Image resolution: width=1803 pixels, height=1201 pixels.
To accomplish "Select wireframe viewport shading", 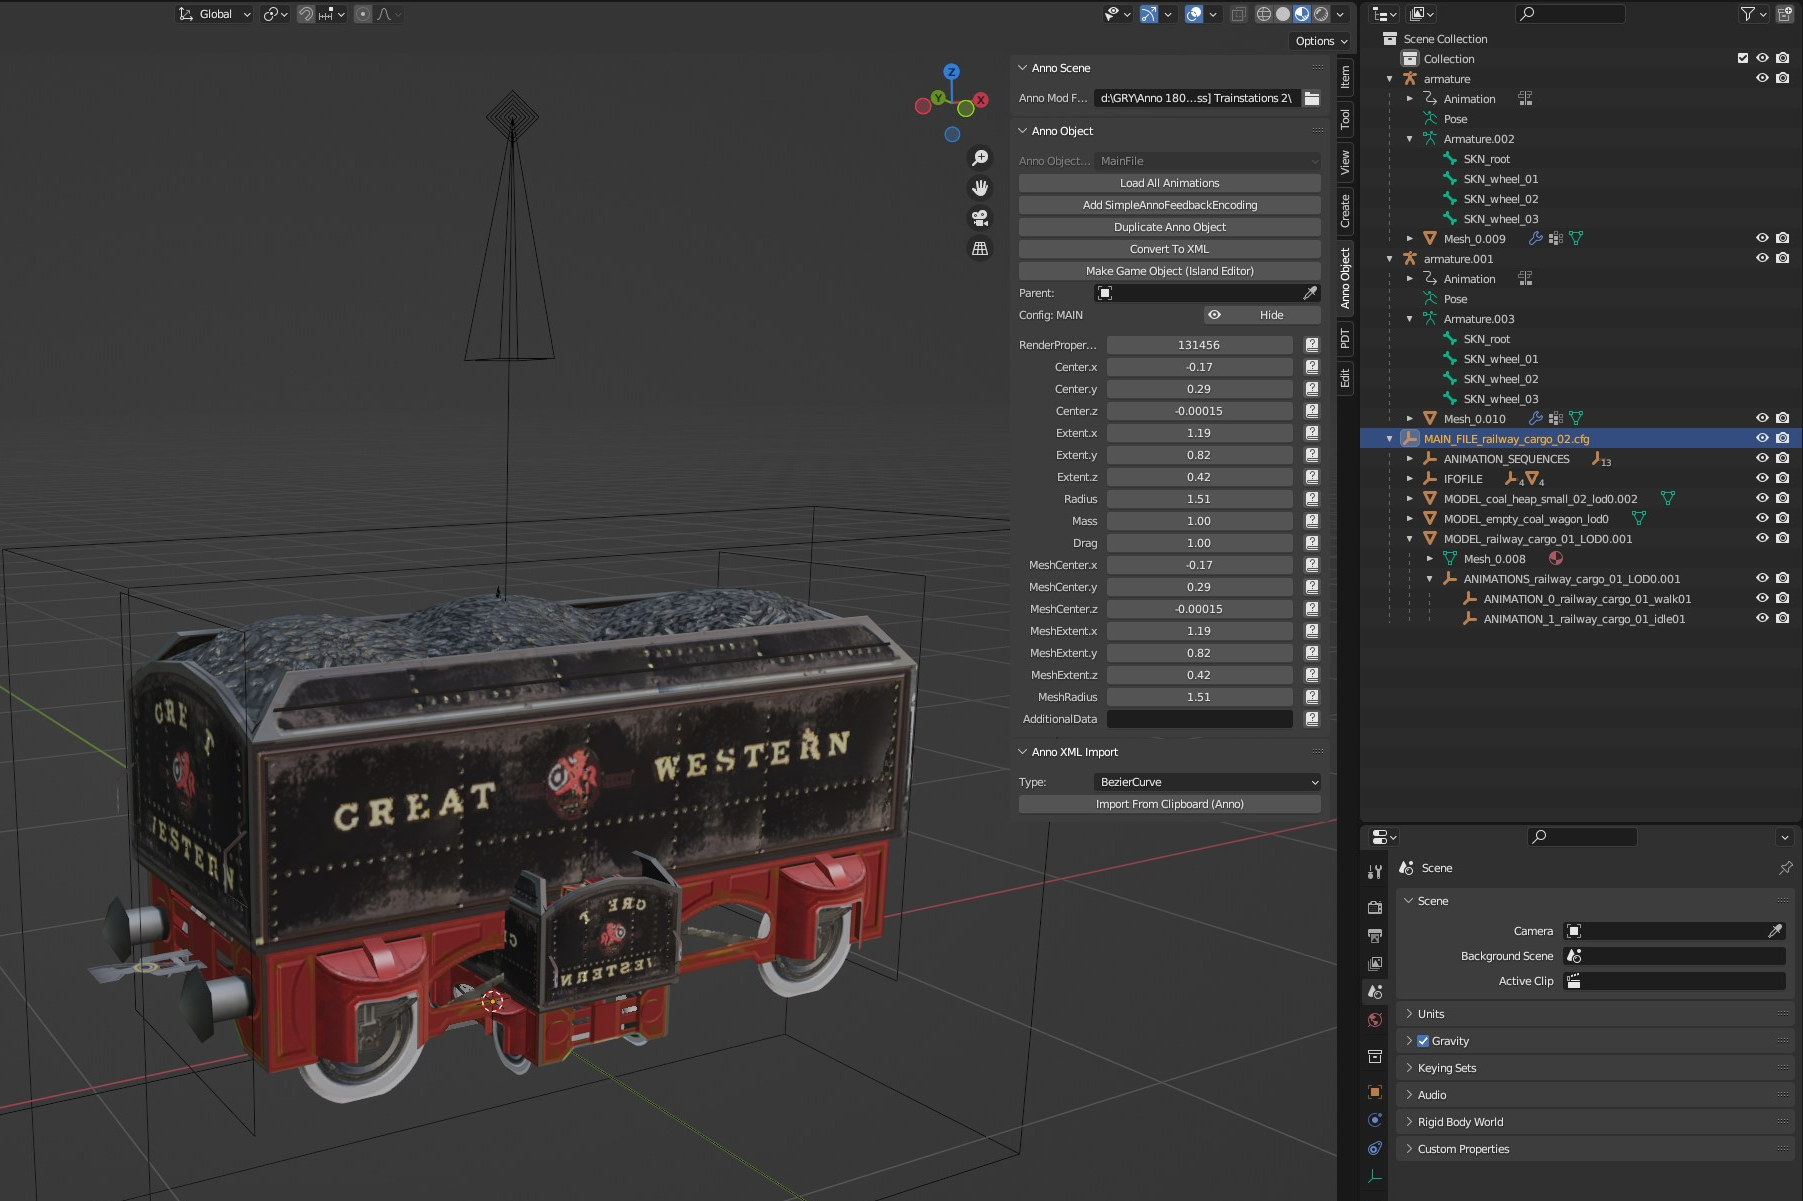I will tap(1264, 14).
